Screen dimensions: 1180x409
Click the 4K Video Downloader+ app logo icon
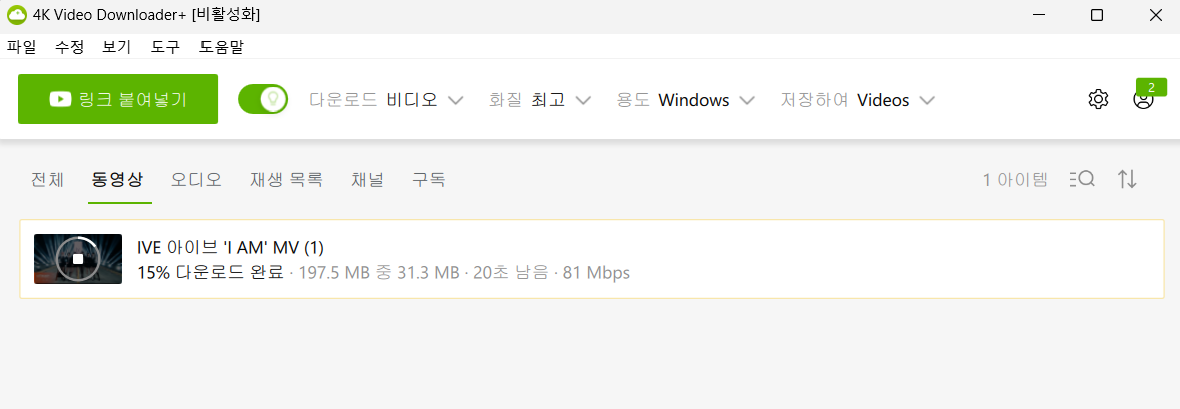(17, 15)
